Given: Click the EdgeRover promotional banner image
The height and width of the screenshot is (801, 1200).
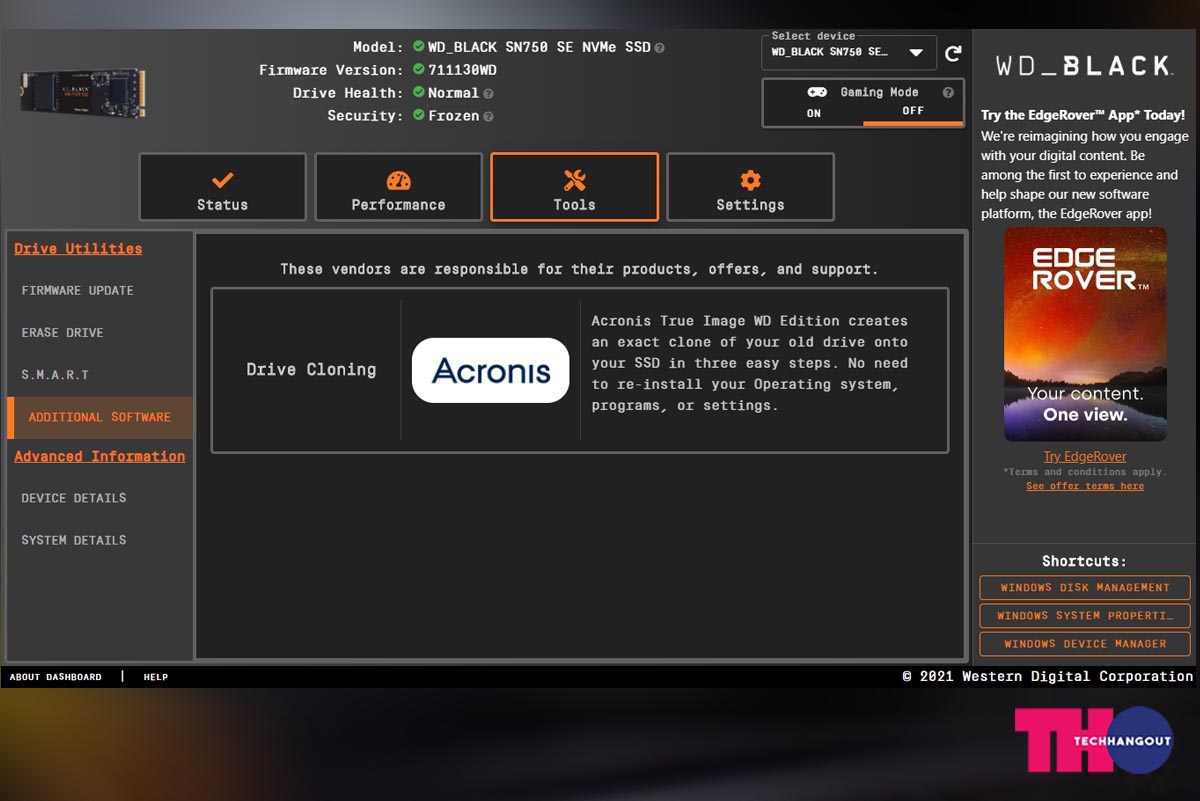Looking at the screenshot, I should point(1085,334).
